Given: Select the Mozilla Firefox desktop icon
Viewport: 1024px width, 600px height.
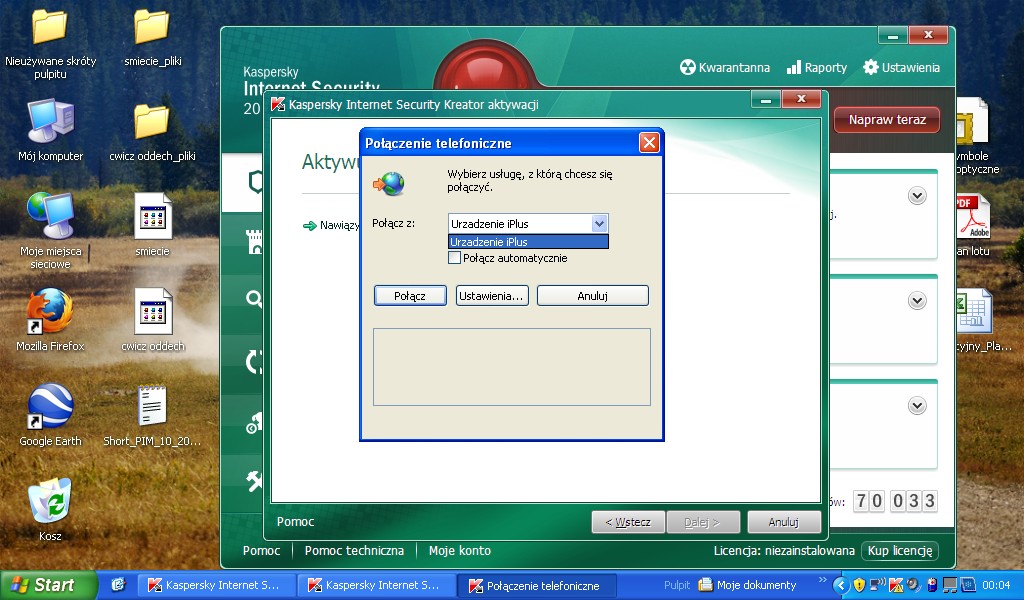Looking at the screenshot, I should (50, 320).
